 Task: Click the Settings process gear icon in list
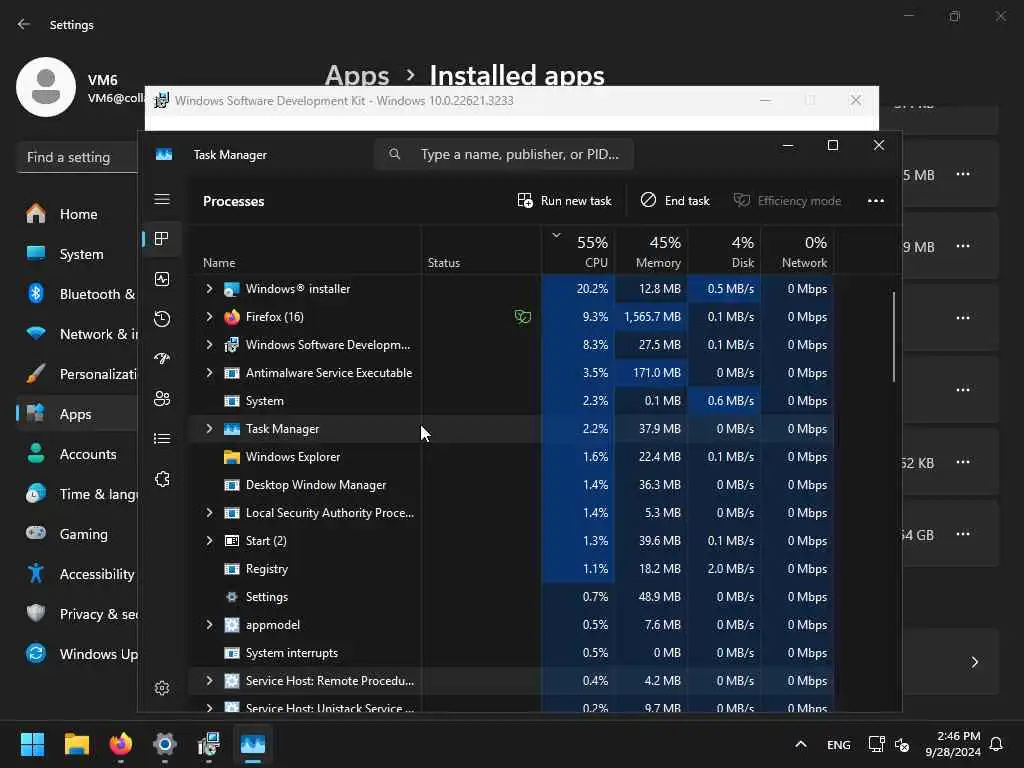(x=232, y=596)
